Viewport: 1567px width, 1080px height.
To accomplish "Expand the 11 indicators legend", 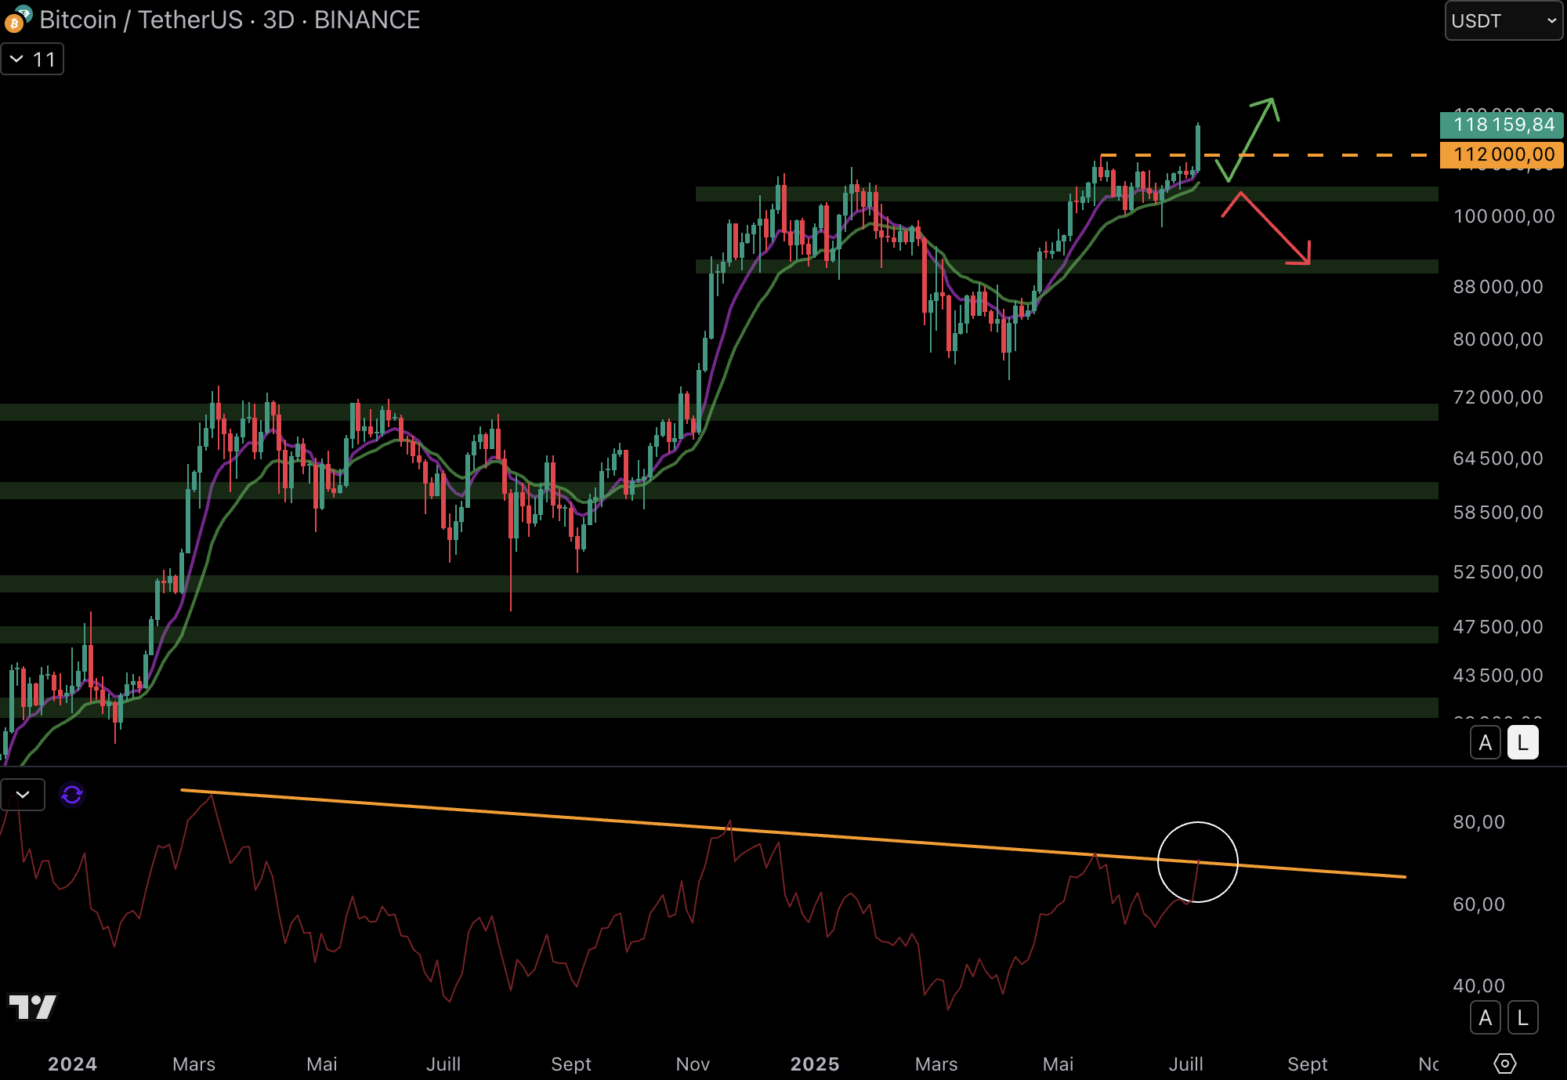I will coord(32,59).
